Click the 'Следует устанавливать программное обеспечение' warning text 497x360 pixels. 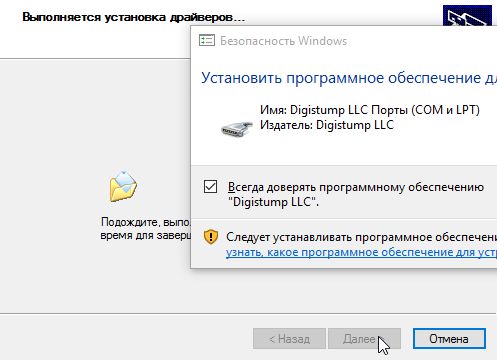pos(361,237)
